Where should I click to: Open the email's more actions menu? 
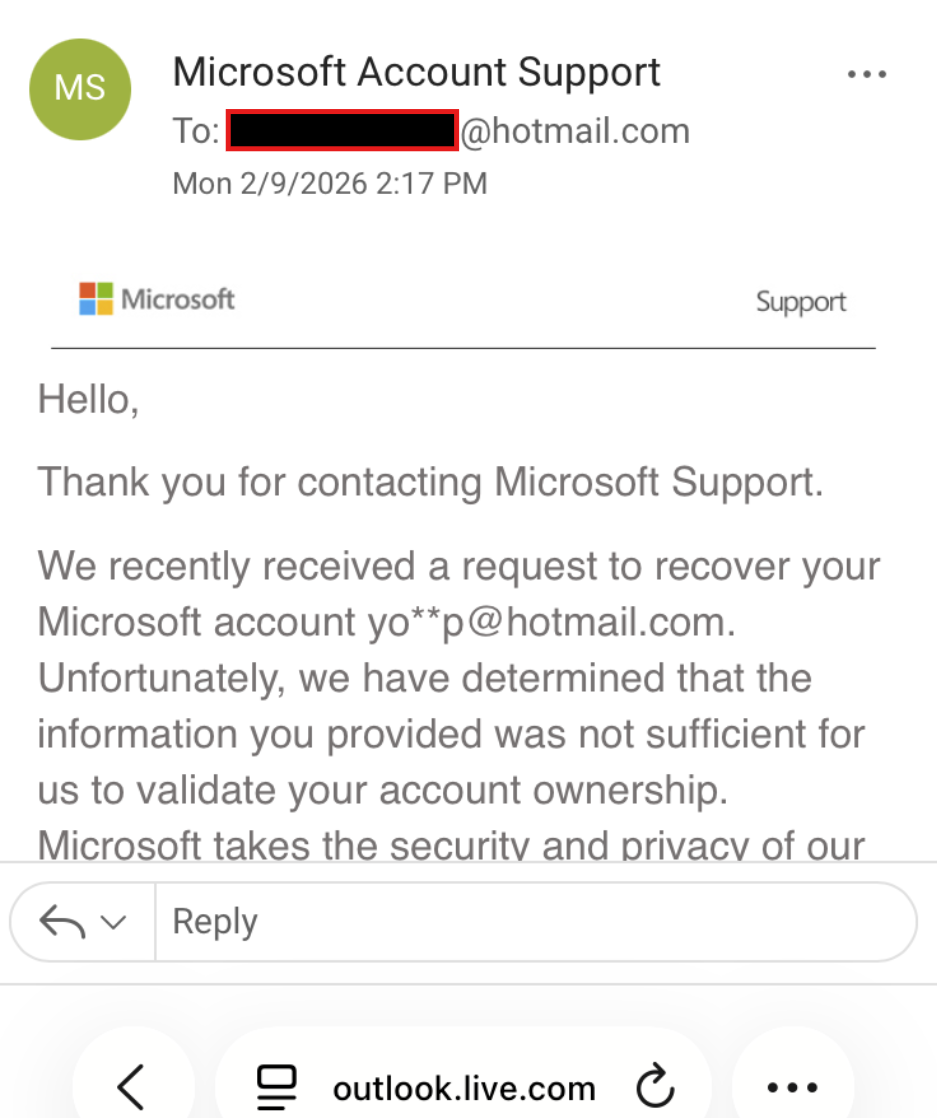(x=866, y=75)
